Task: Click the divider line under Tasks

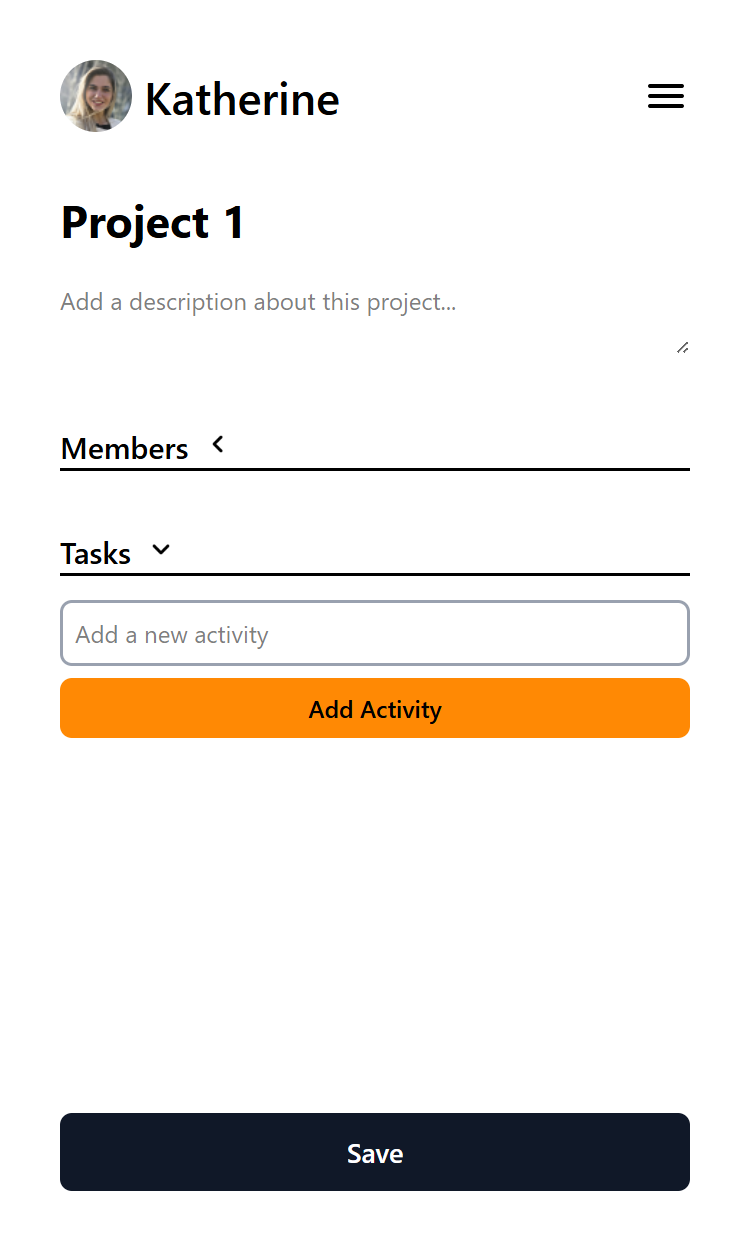Action: [375, 574]
